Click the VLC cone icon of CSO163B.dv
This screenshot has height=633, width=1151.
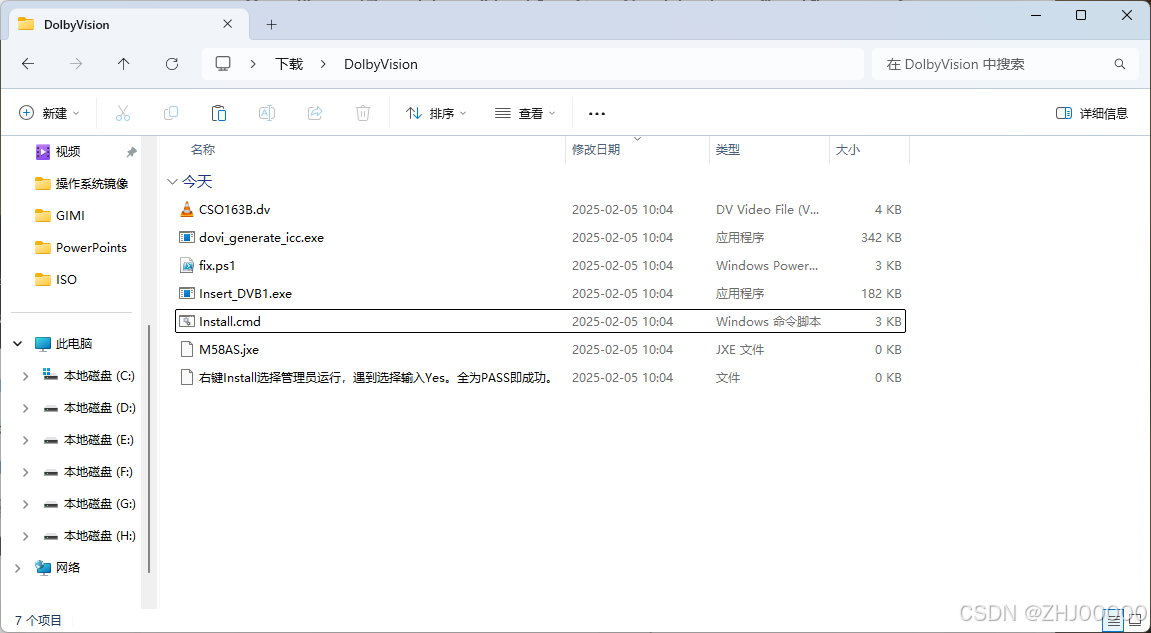pos(186,209)
